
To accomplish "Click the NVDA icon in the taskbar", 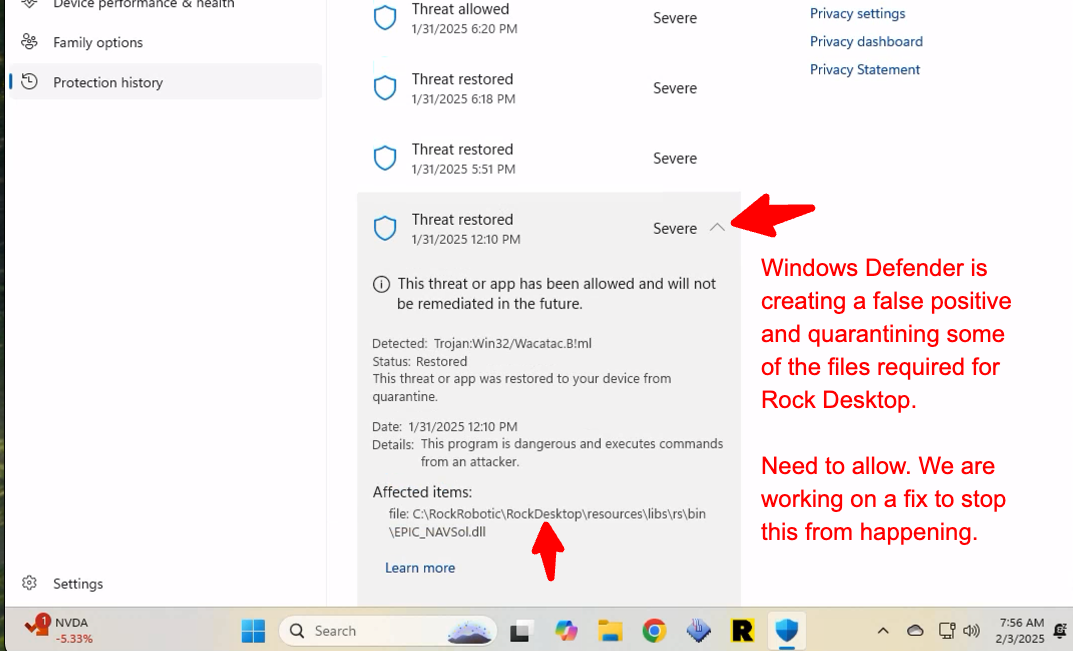I will pyautogui.click(x=37, y=629).
